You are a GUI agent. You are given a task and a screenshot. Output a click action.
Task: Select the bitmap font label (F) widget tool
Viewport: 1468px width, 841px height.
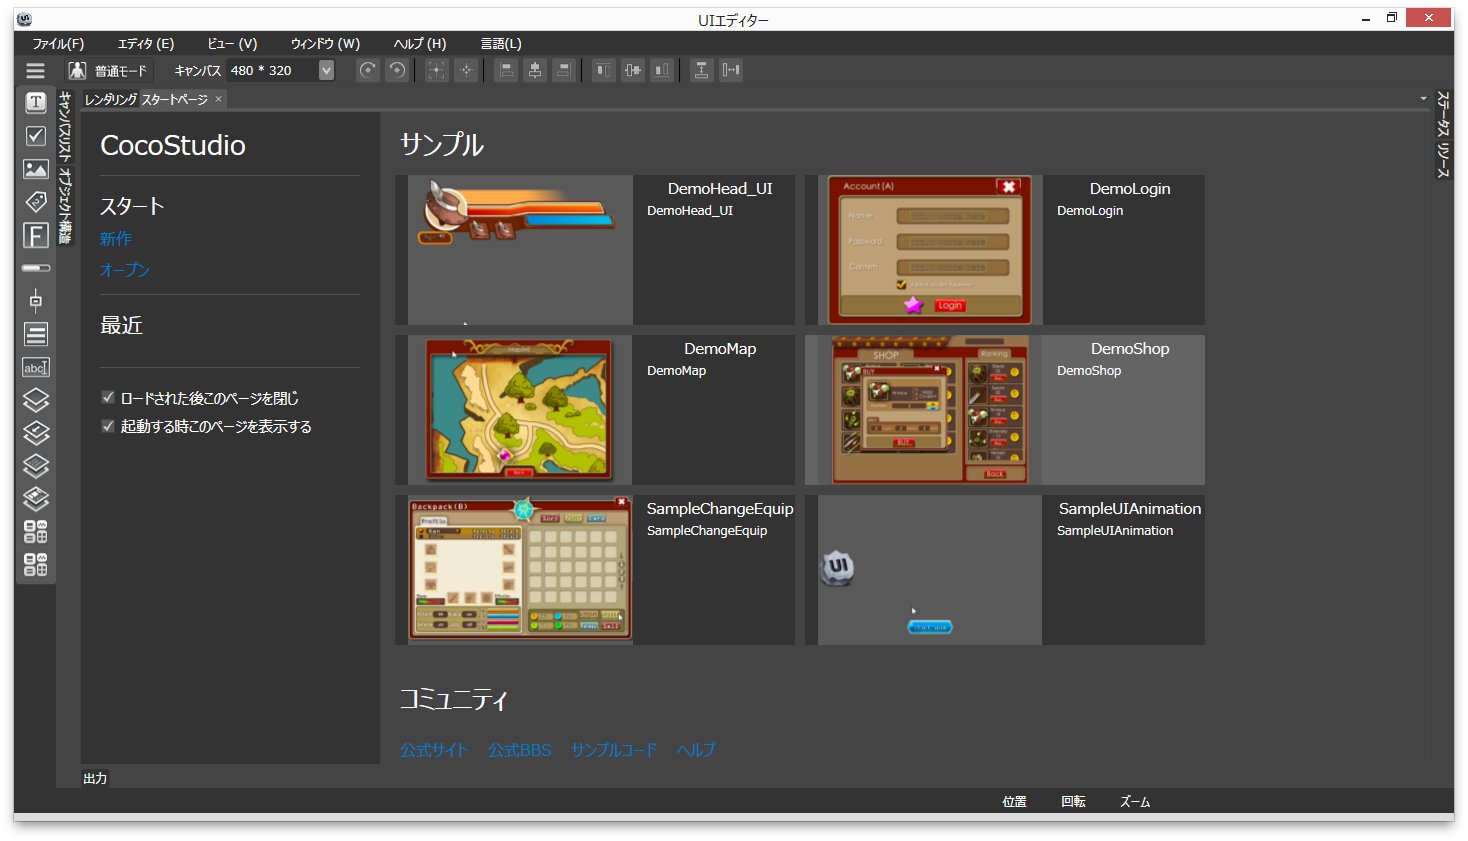pos(35,235)
